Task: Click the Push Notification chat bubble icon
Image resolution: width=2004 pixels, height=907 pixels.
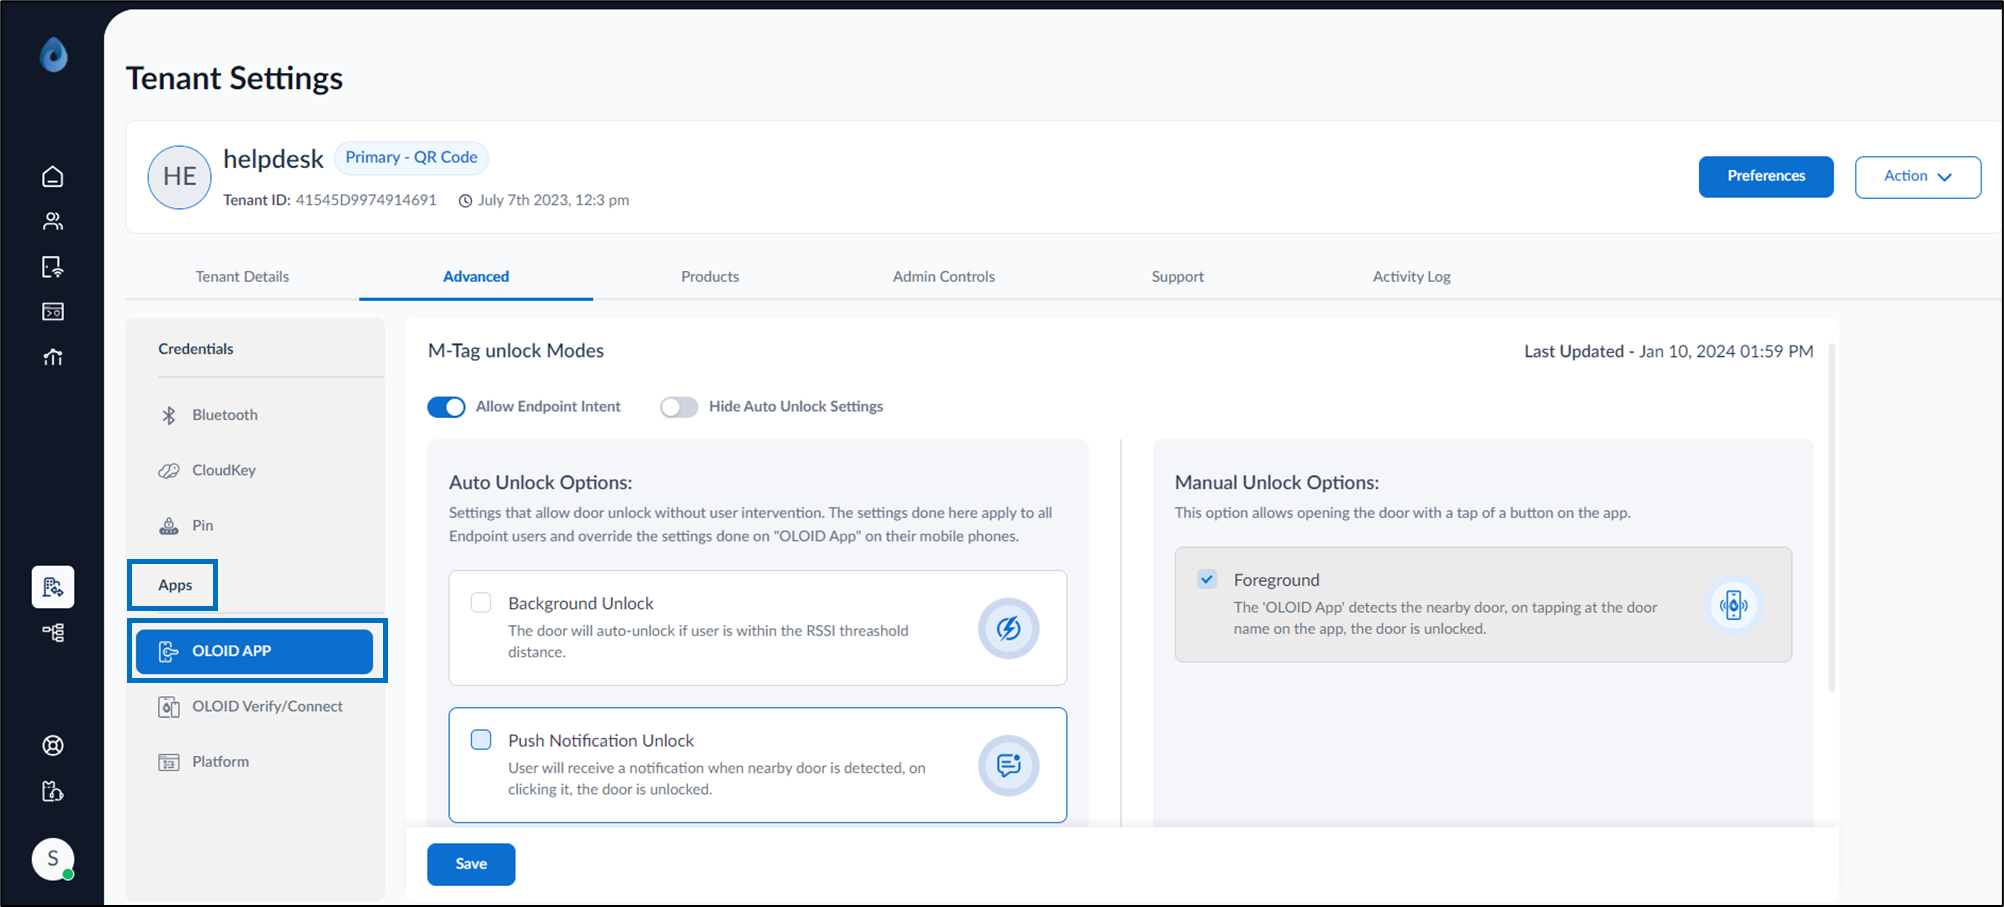Action: 1009,765
